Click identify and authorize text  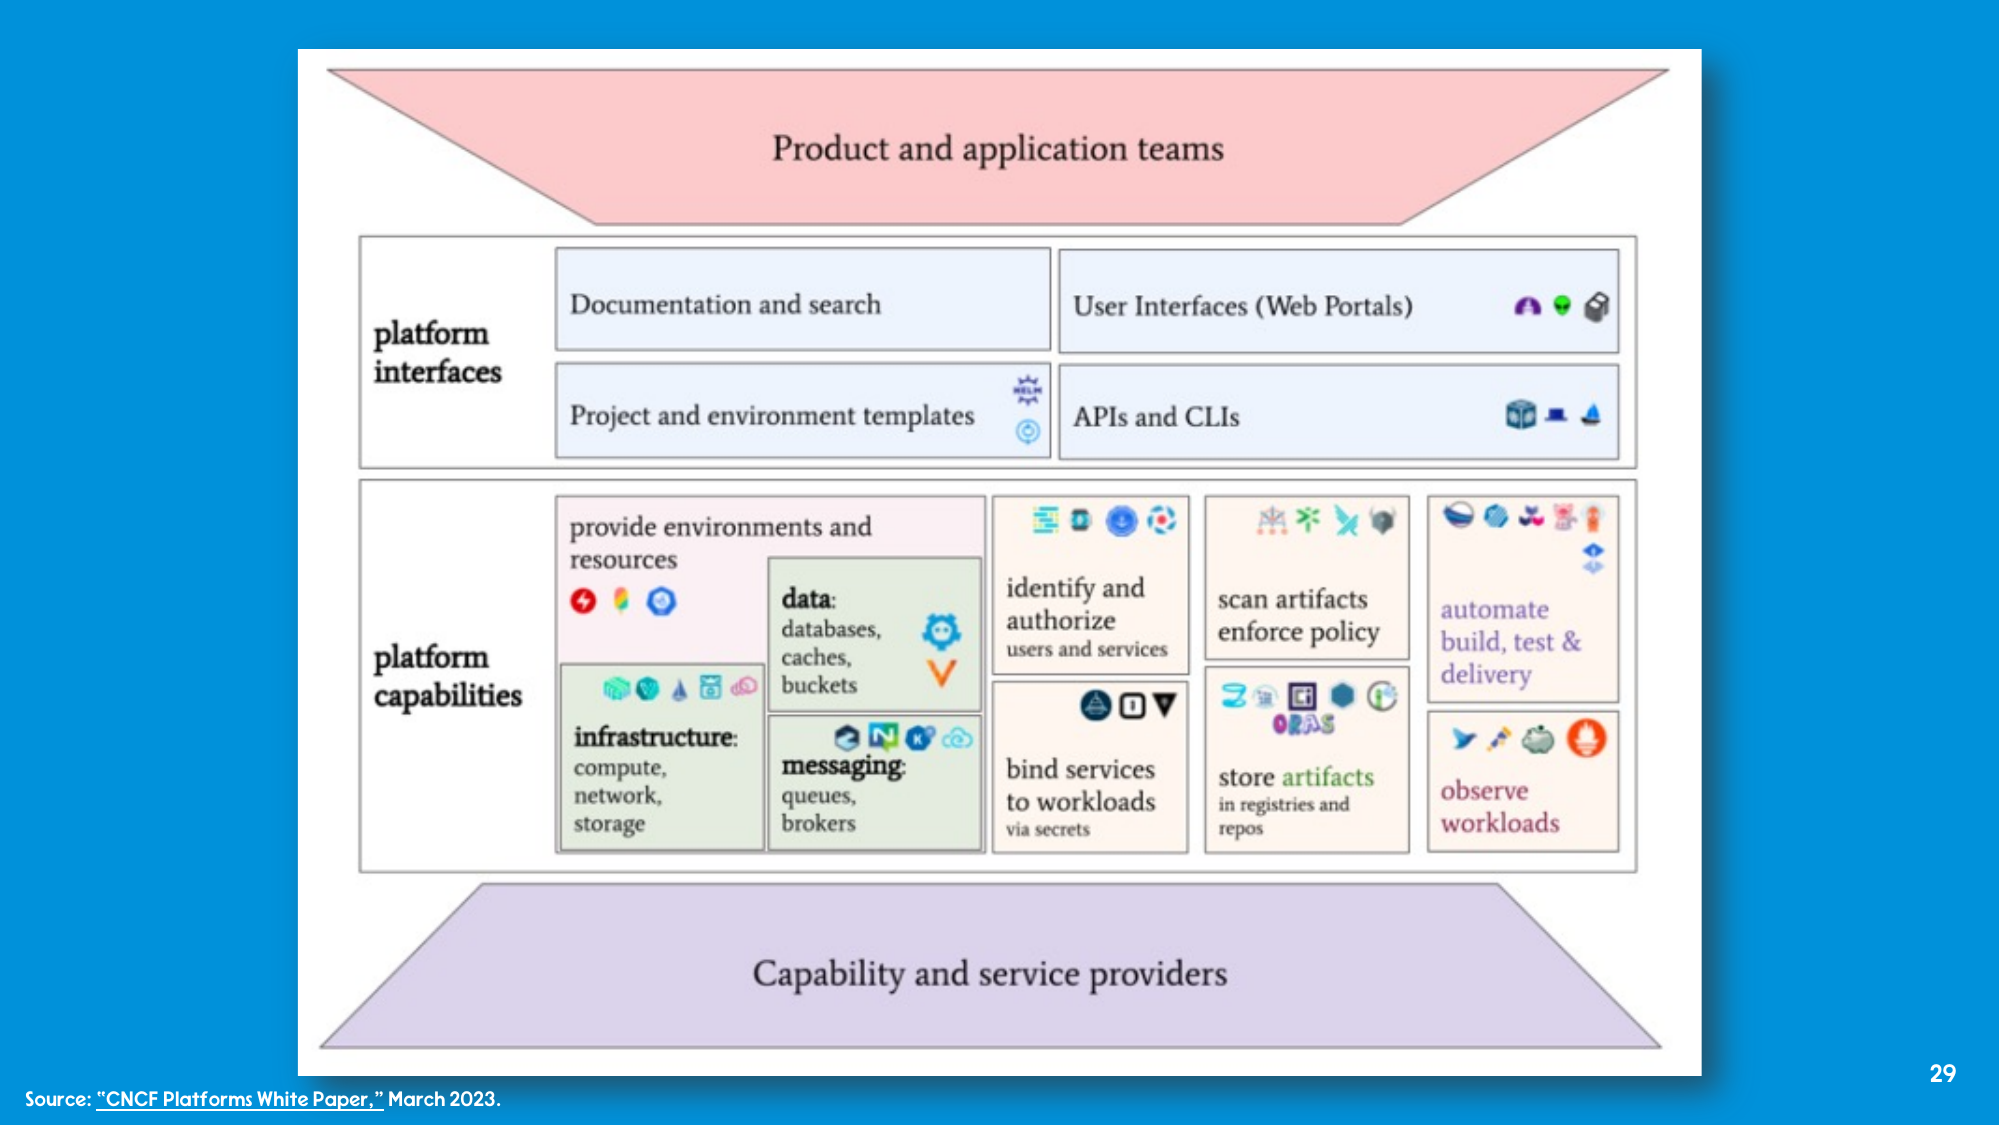point(1075,604)
